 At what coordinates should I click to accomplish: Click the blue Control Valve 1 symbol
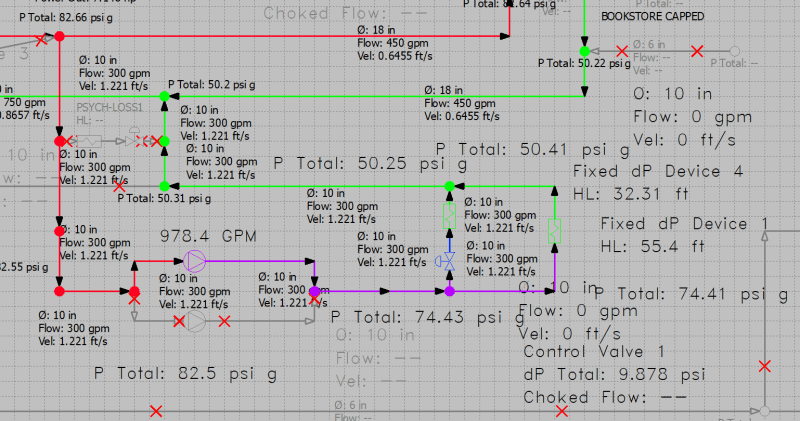coord(447,261)
